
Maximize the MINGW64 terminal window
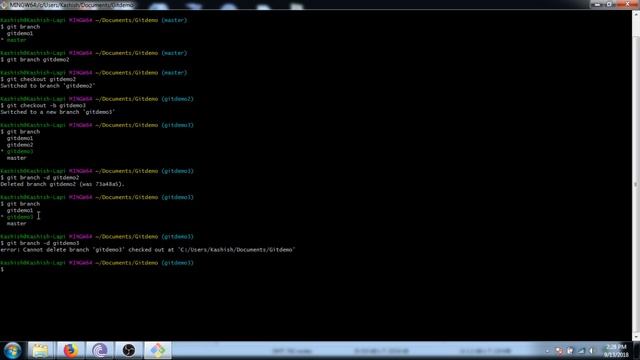click(x=609, y=4)
